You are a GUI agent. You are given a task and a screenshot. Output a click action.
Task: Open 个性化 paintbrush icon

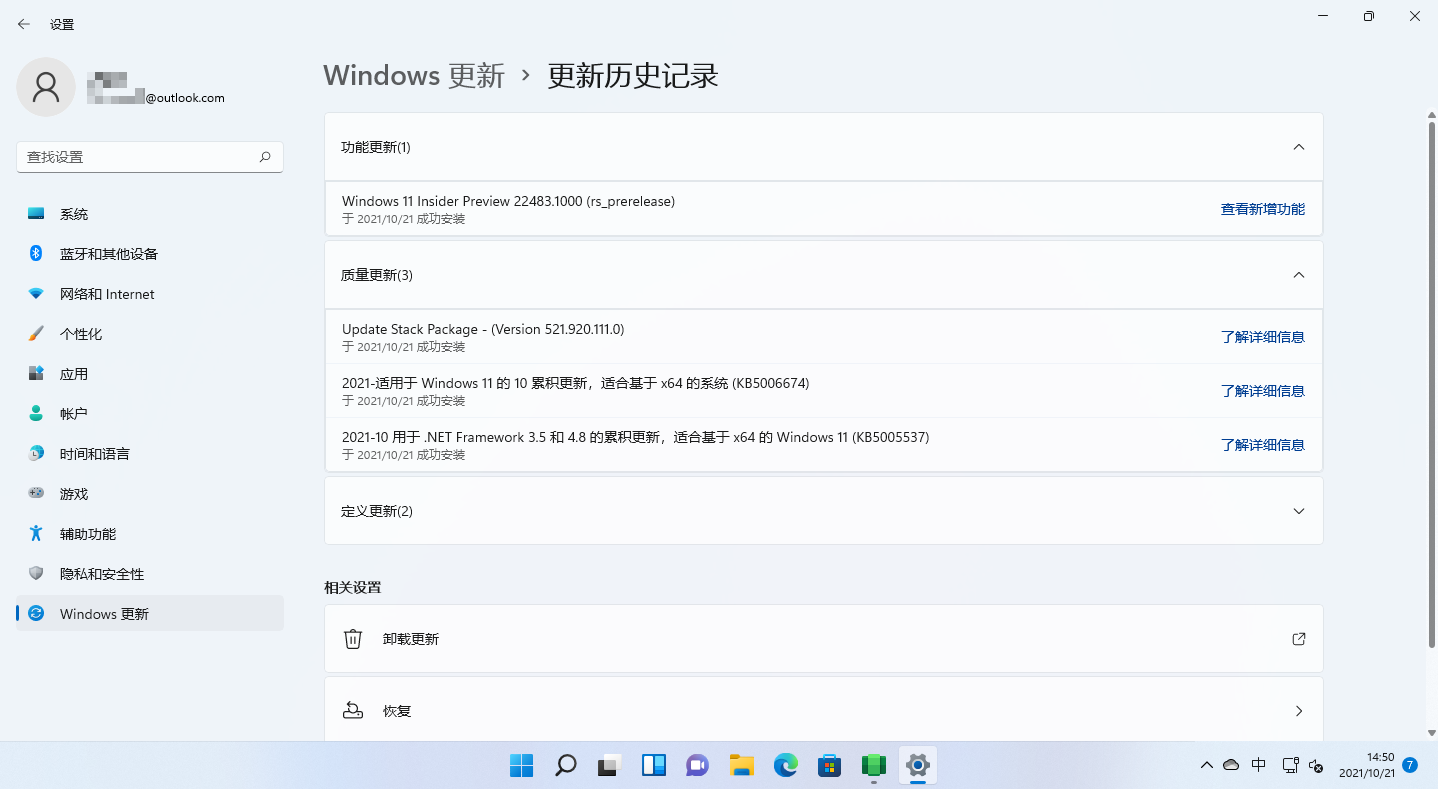(x=36, y=334)
